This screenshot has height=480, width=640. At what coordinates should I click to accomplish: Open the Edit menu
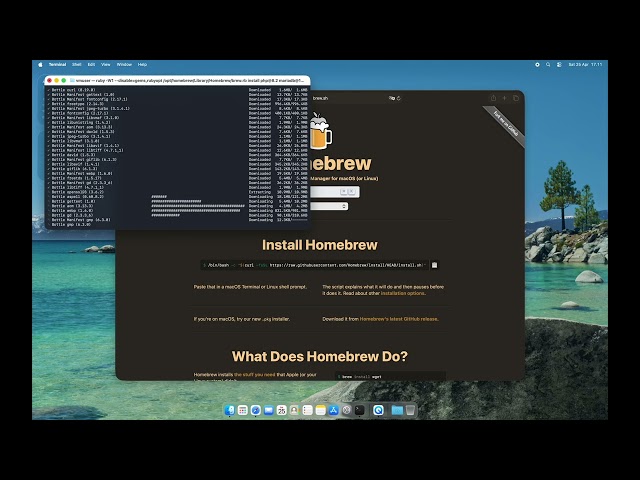91,64
